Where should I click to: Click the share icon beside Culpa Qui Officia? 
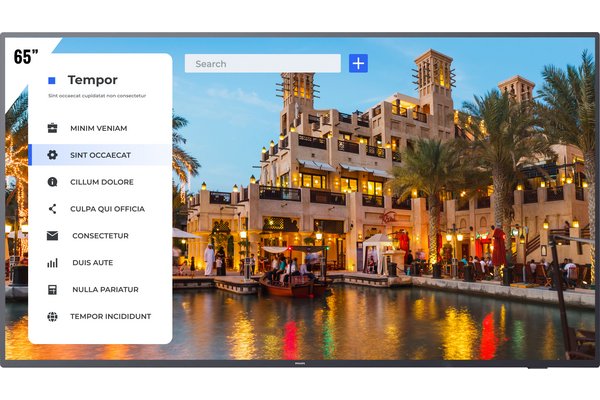point(52,209)
